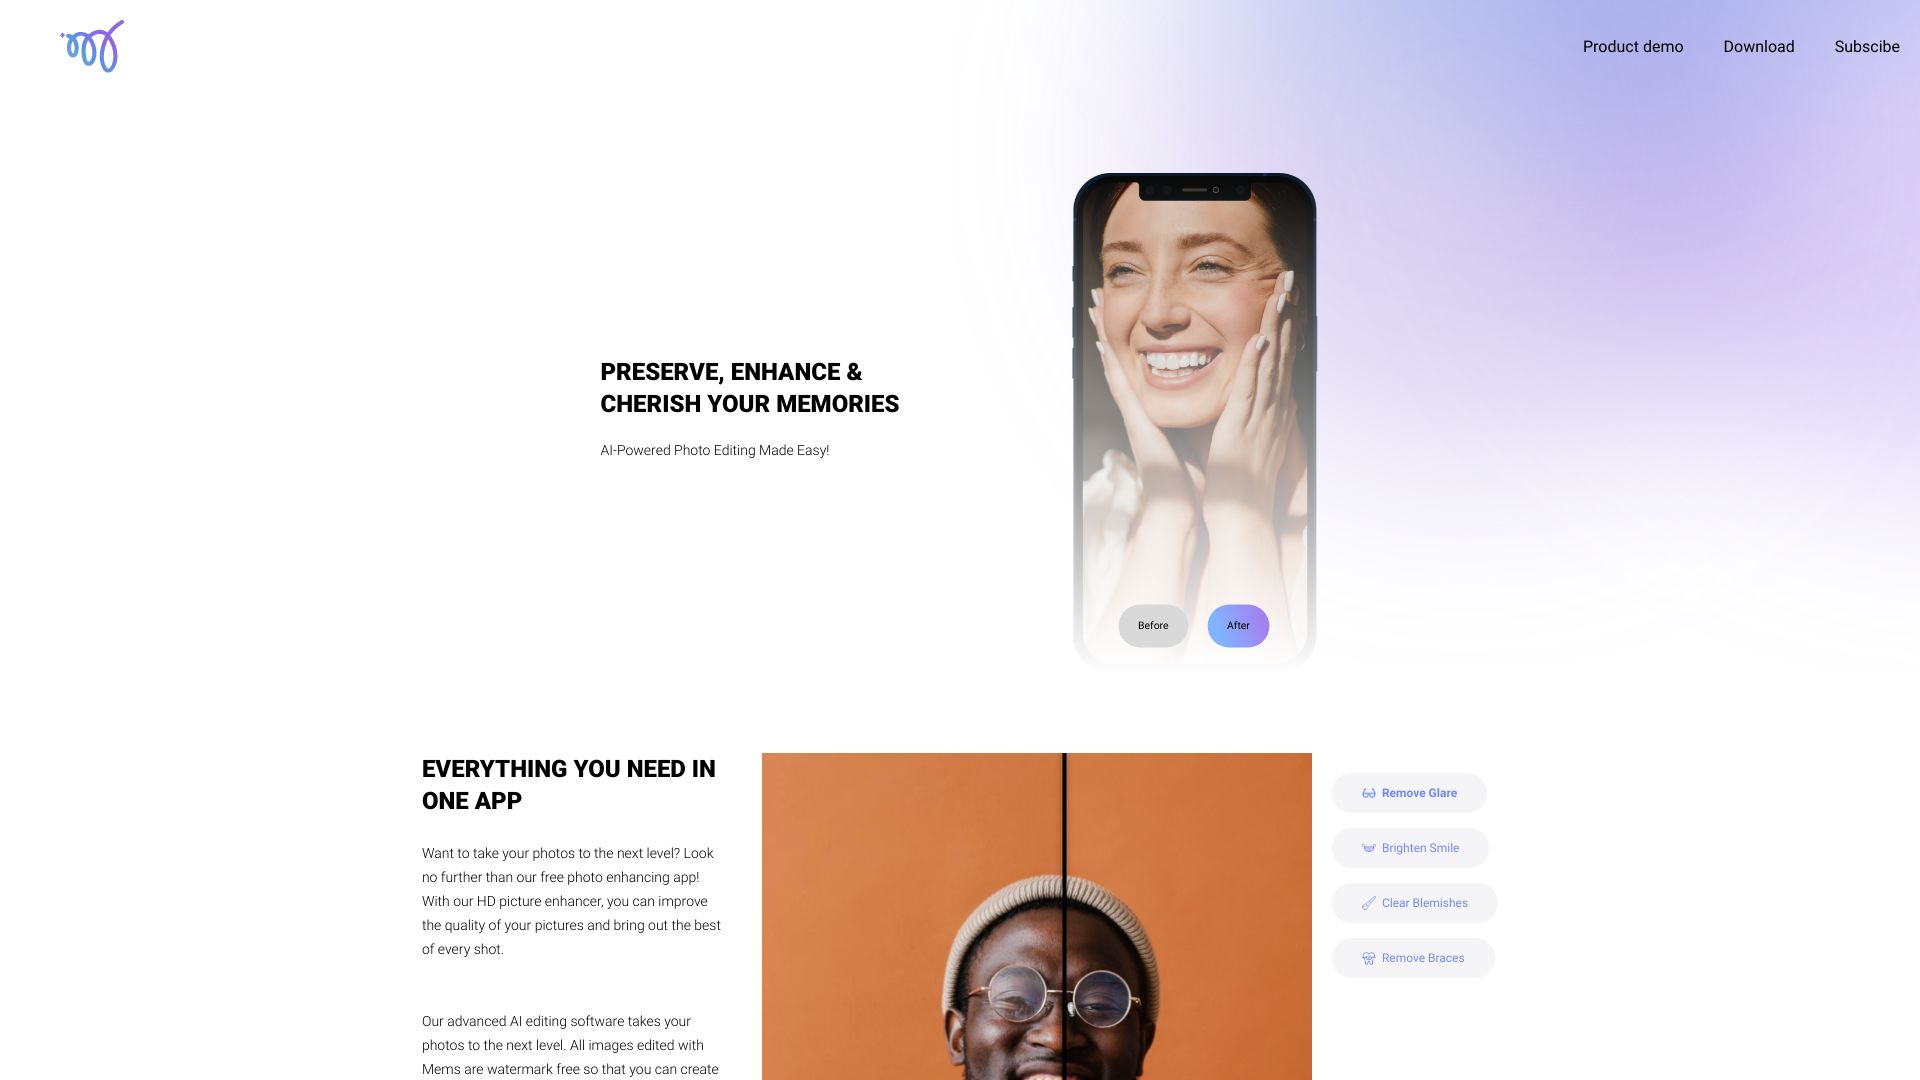Select the Product demo menu item
Screen dimensions: 1920x1080
[x=1633, y=46]
